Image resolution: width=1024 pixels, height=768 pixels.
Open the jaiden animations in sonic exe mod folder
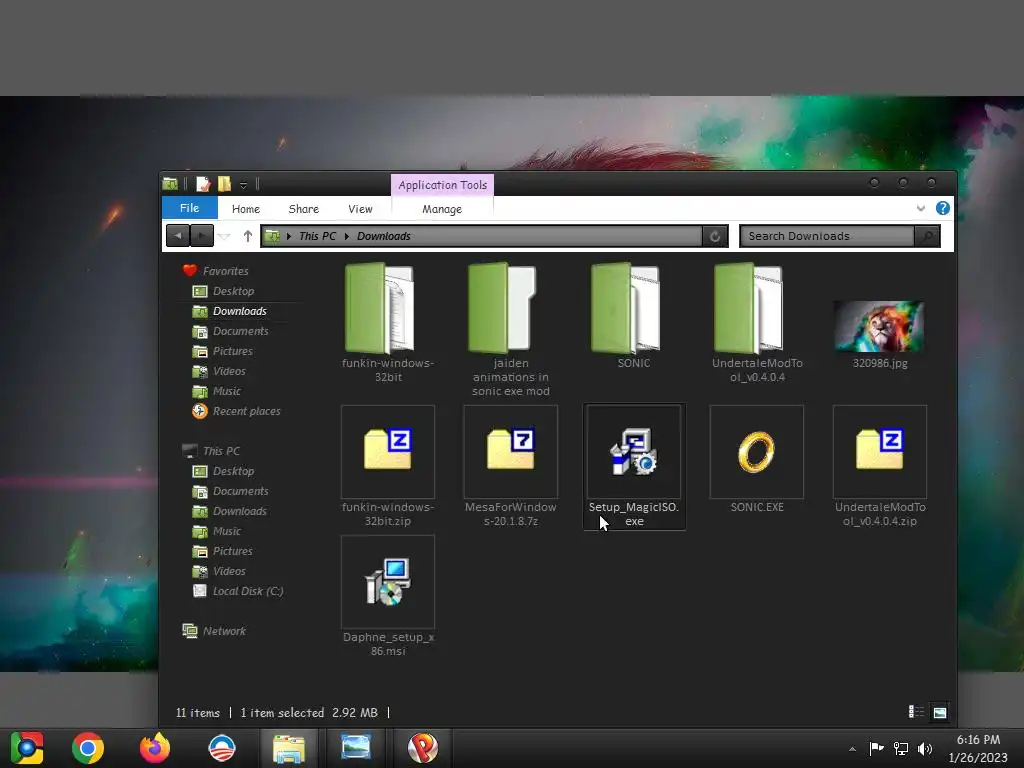click(x=510, y=328)
